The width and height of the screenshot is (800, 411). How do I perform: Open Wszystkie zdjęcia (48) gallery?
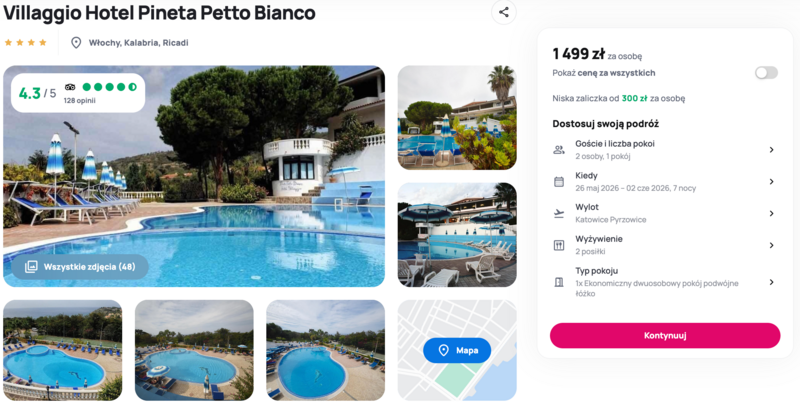pyautogui.click(x=80, y=267)
